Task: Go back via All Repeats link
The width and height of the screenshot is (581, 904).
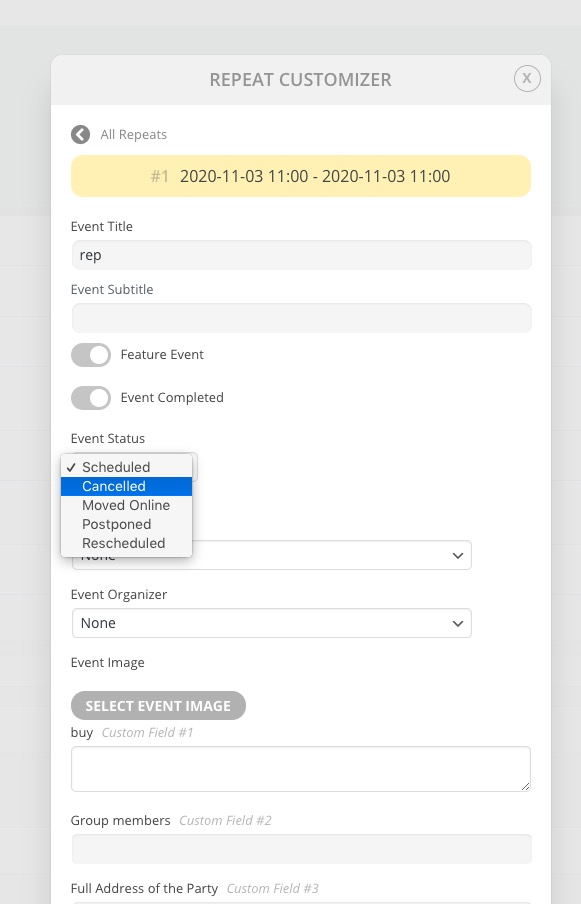Action: [x=134, y=134]
